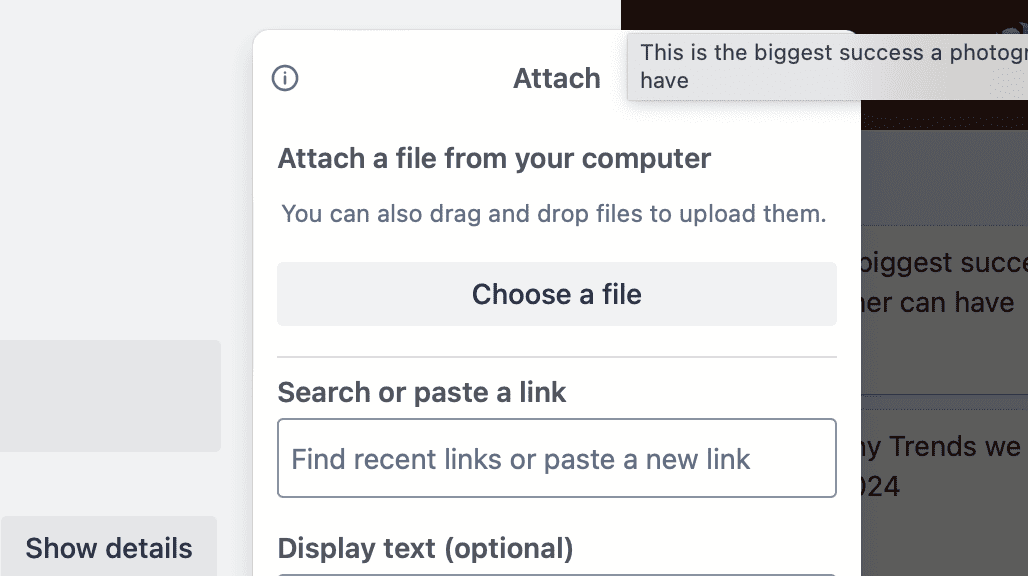Screen dimensions: 1028x576
Task: Click the divider line below Choose a file
Action: tap(556, 357)
